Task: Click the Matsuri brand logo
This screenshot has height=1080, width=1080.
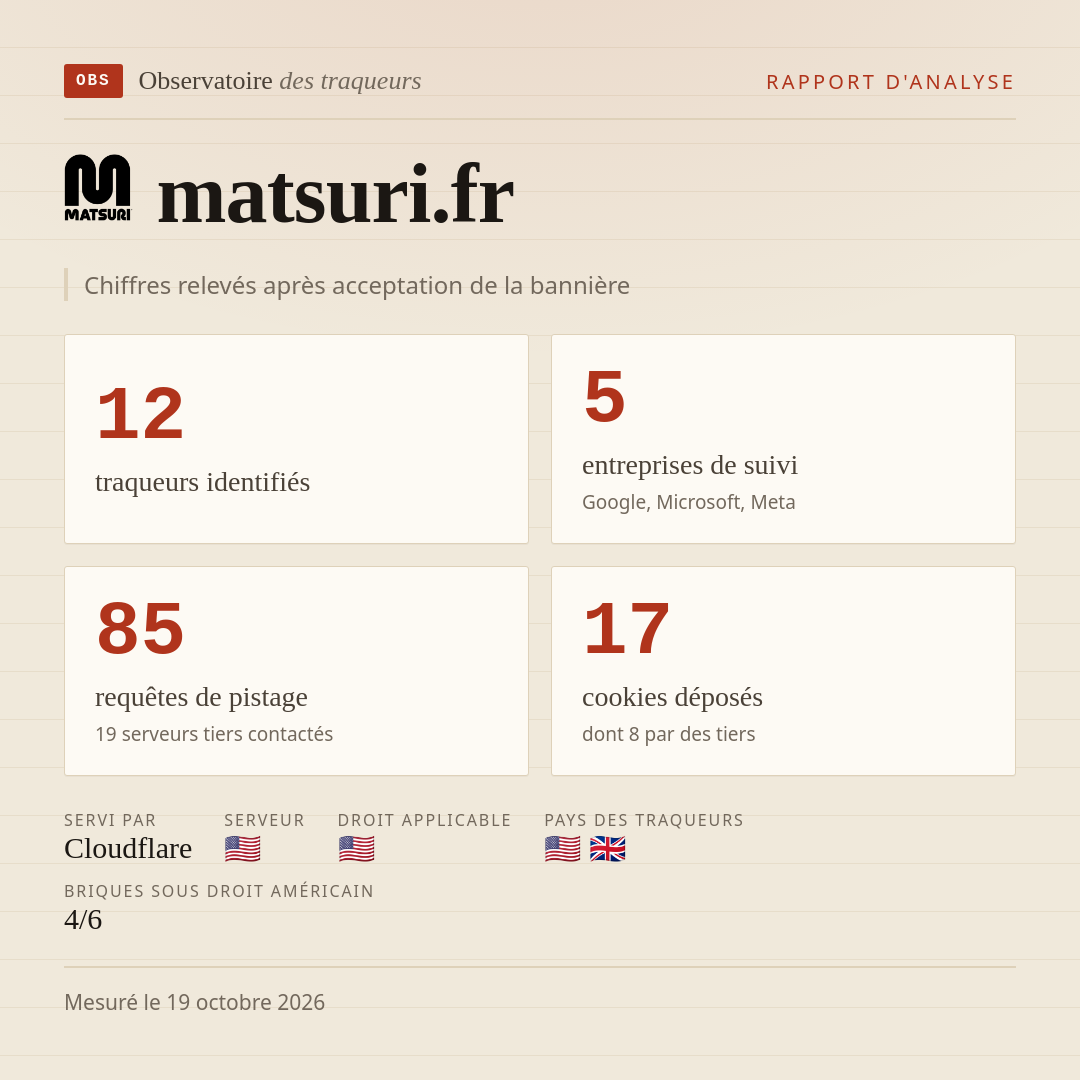Action: tap(97, 188)
